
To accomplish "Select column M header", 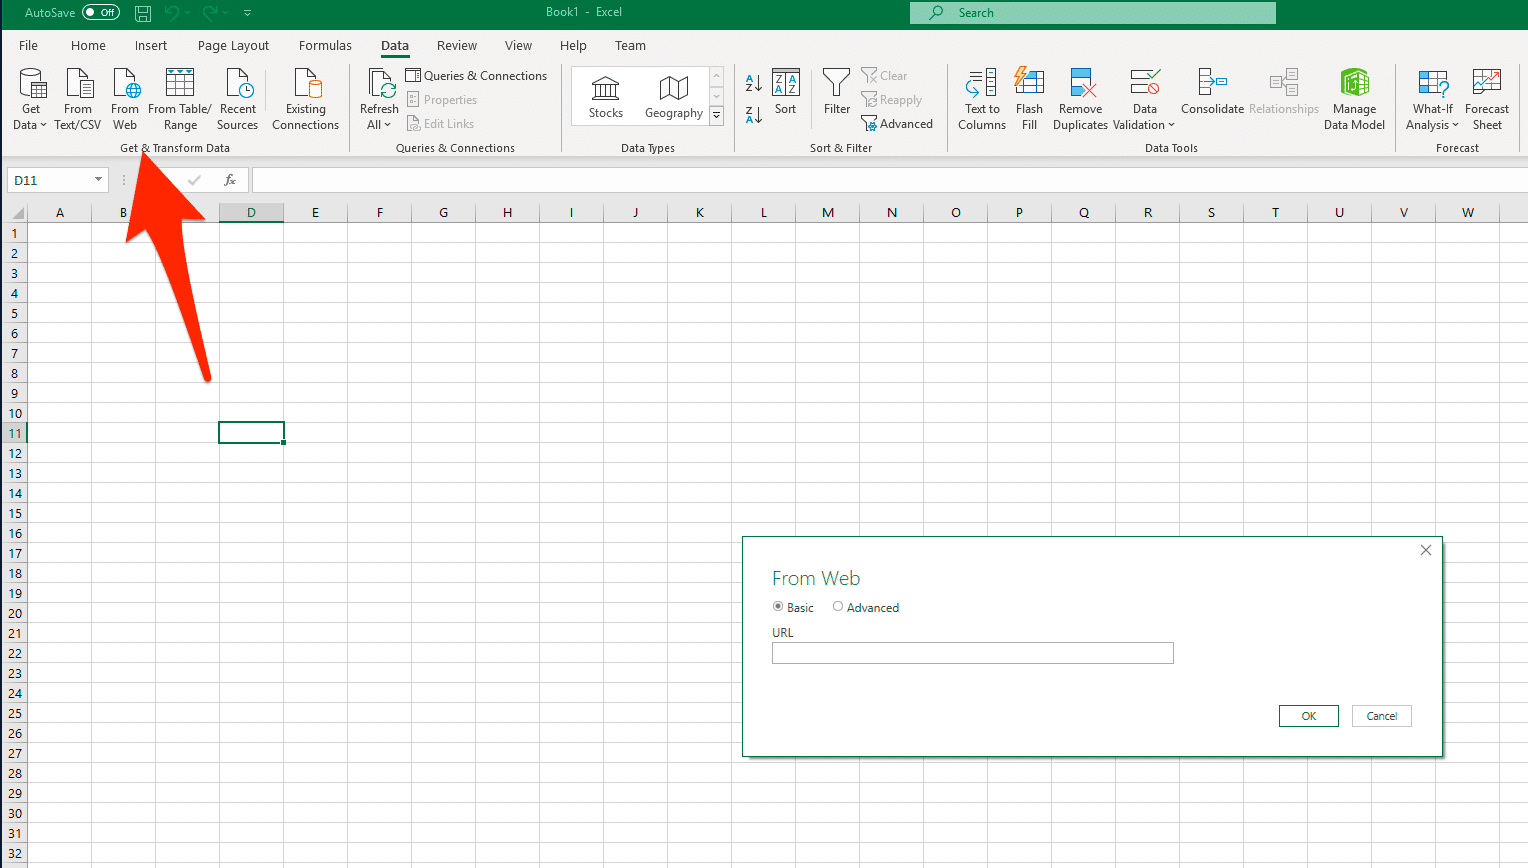I will [x=828, y=213].
